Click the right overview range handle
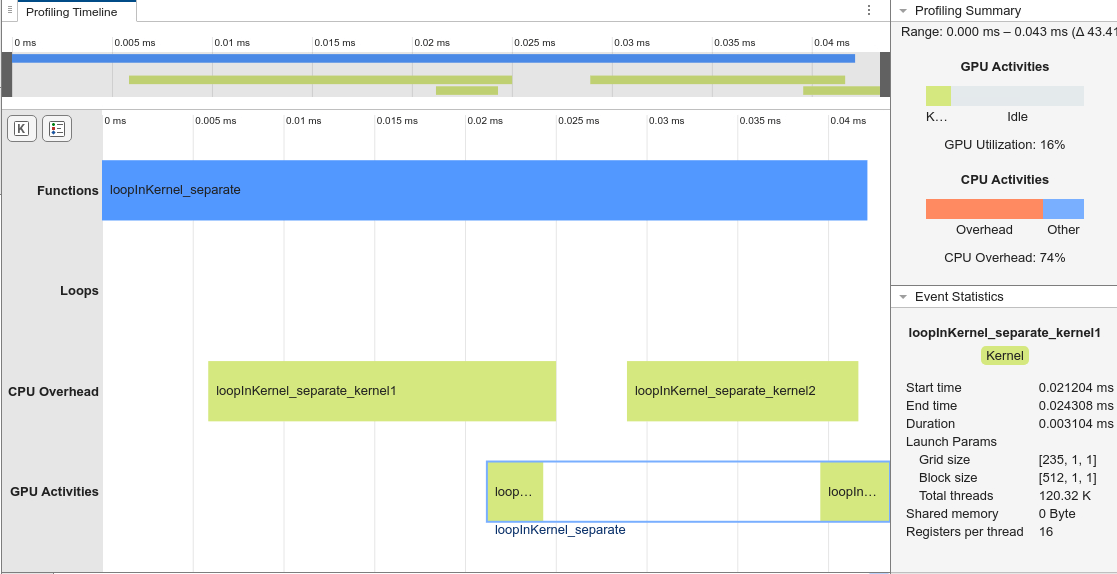 [884, 74]
